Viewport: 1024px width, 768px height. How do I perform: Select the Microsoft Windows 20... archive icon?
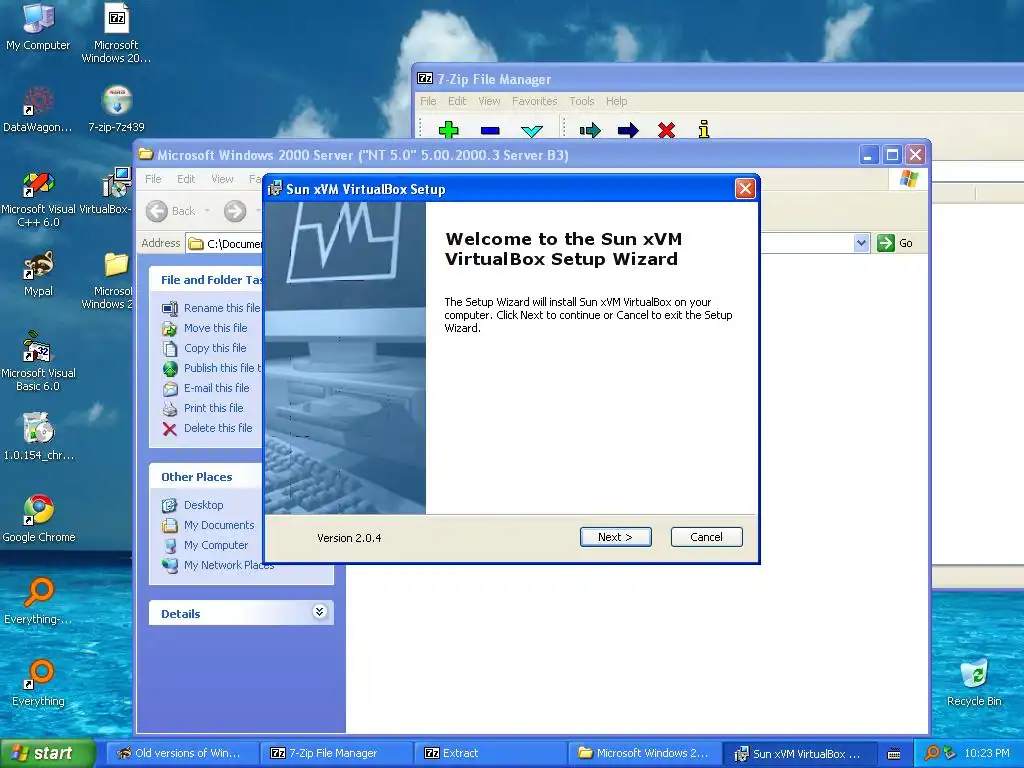pos(116,34)
